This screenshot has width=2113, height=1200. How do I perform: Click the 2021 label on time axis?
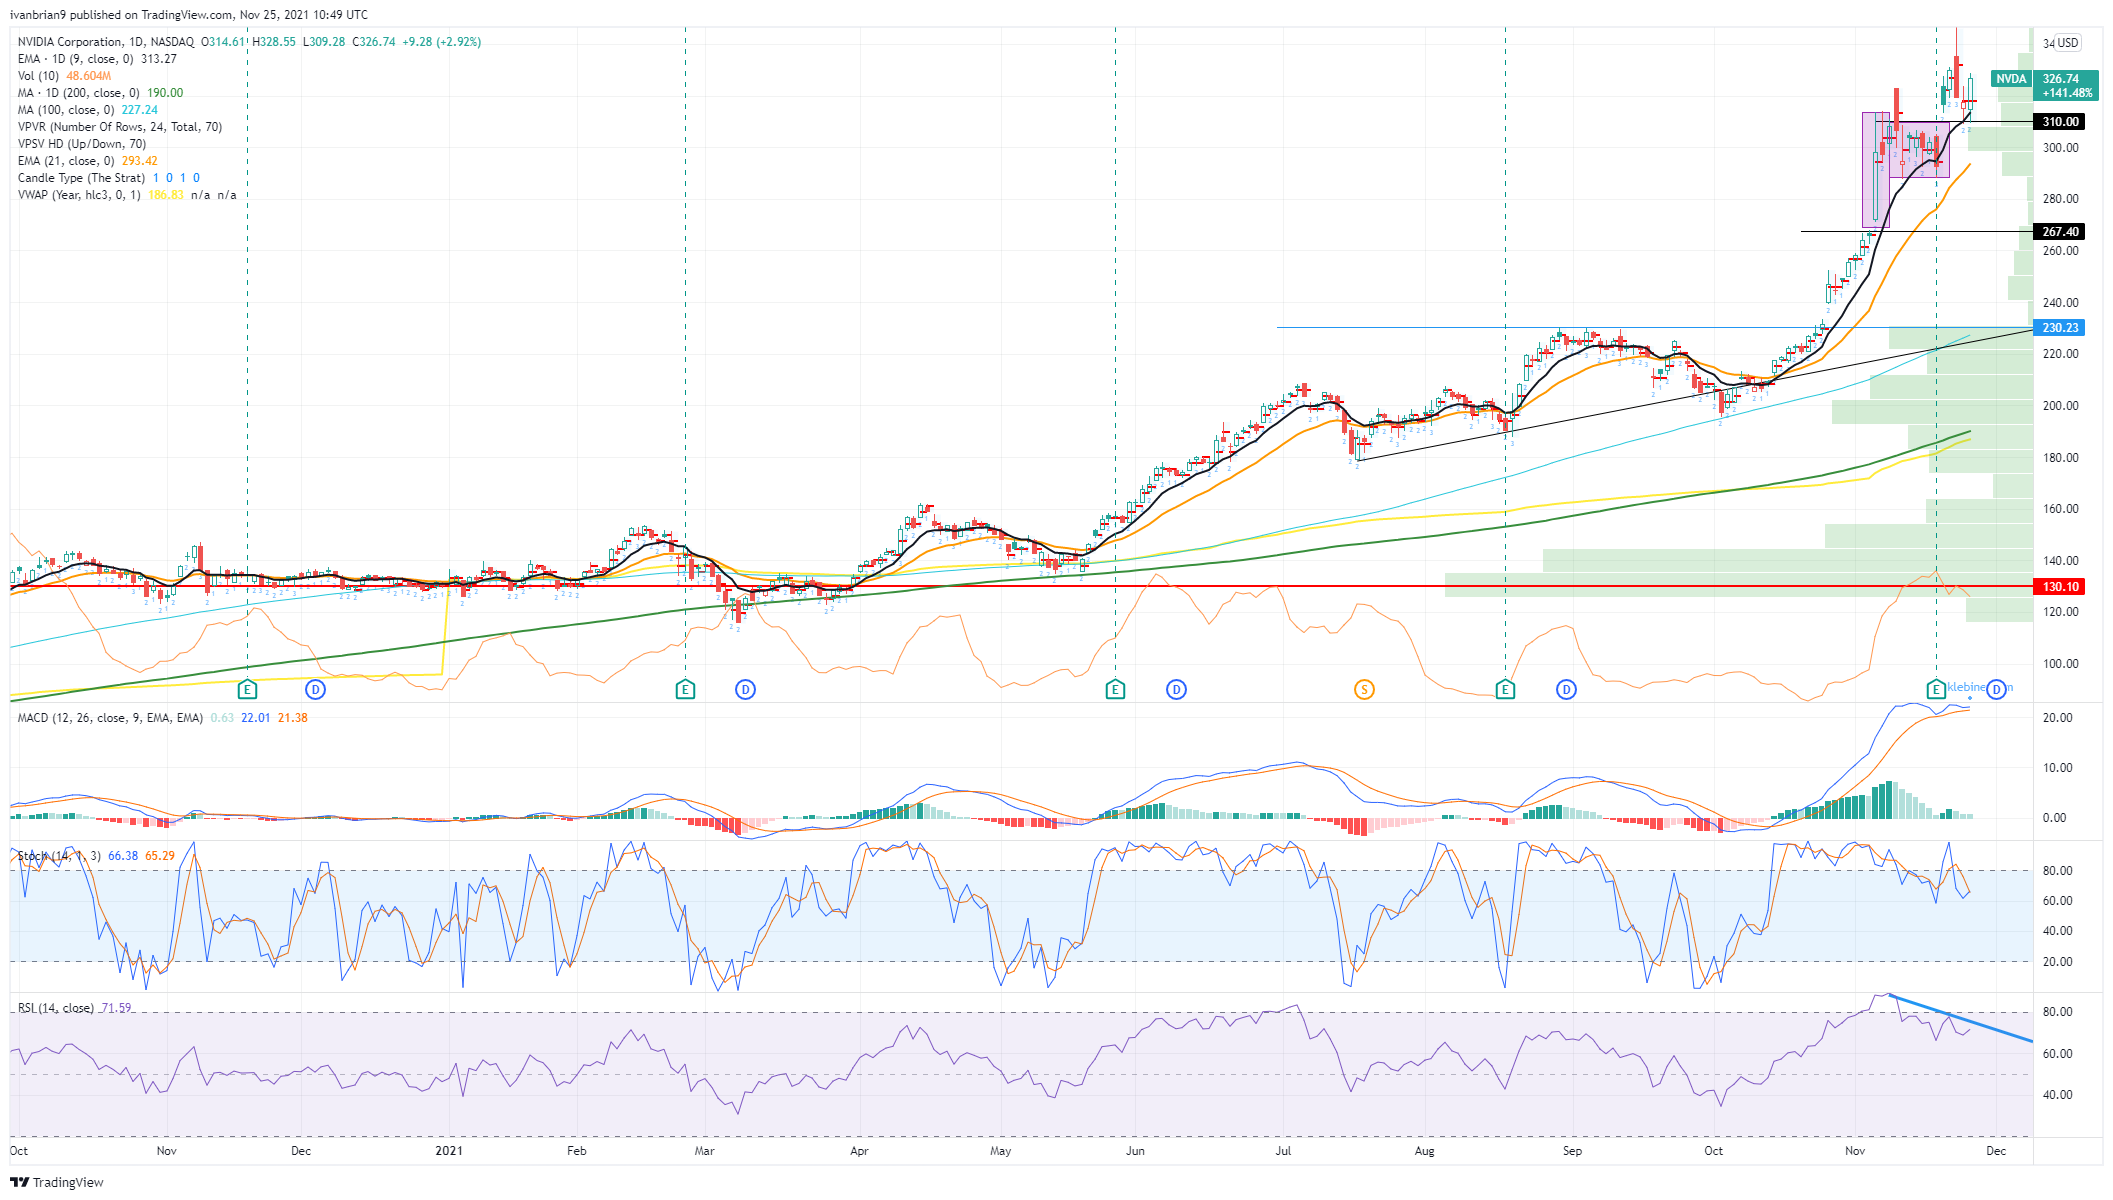pyautogui.click(x=449, y=1151)
